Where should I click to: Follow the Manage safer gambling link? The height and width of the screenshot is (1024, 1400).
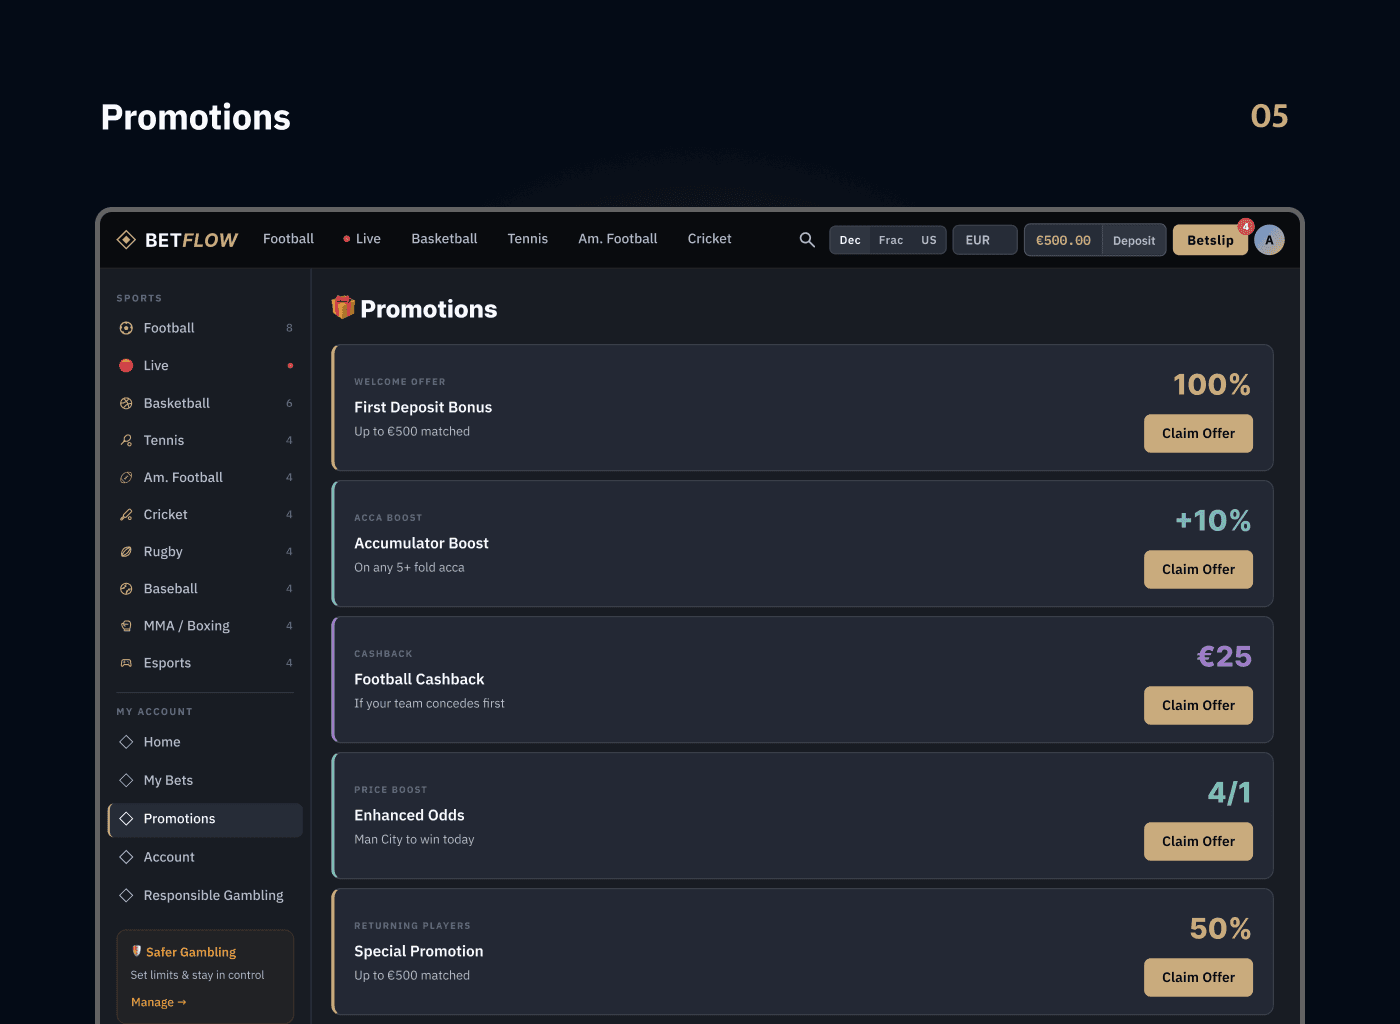(x=158, y=1002)
